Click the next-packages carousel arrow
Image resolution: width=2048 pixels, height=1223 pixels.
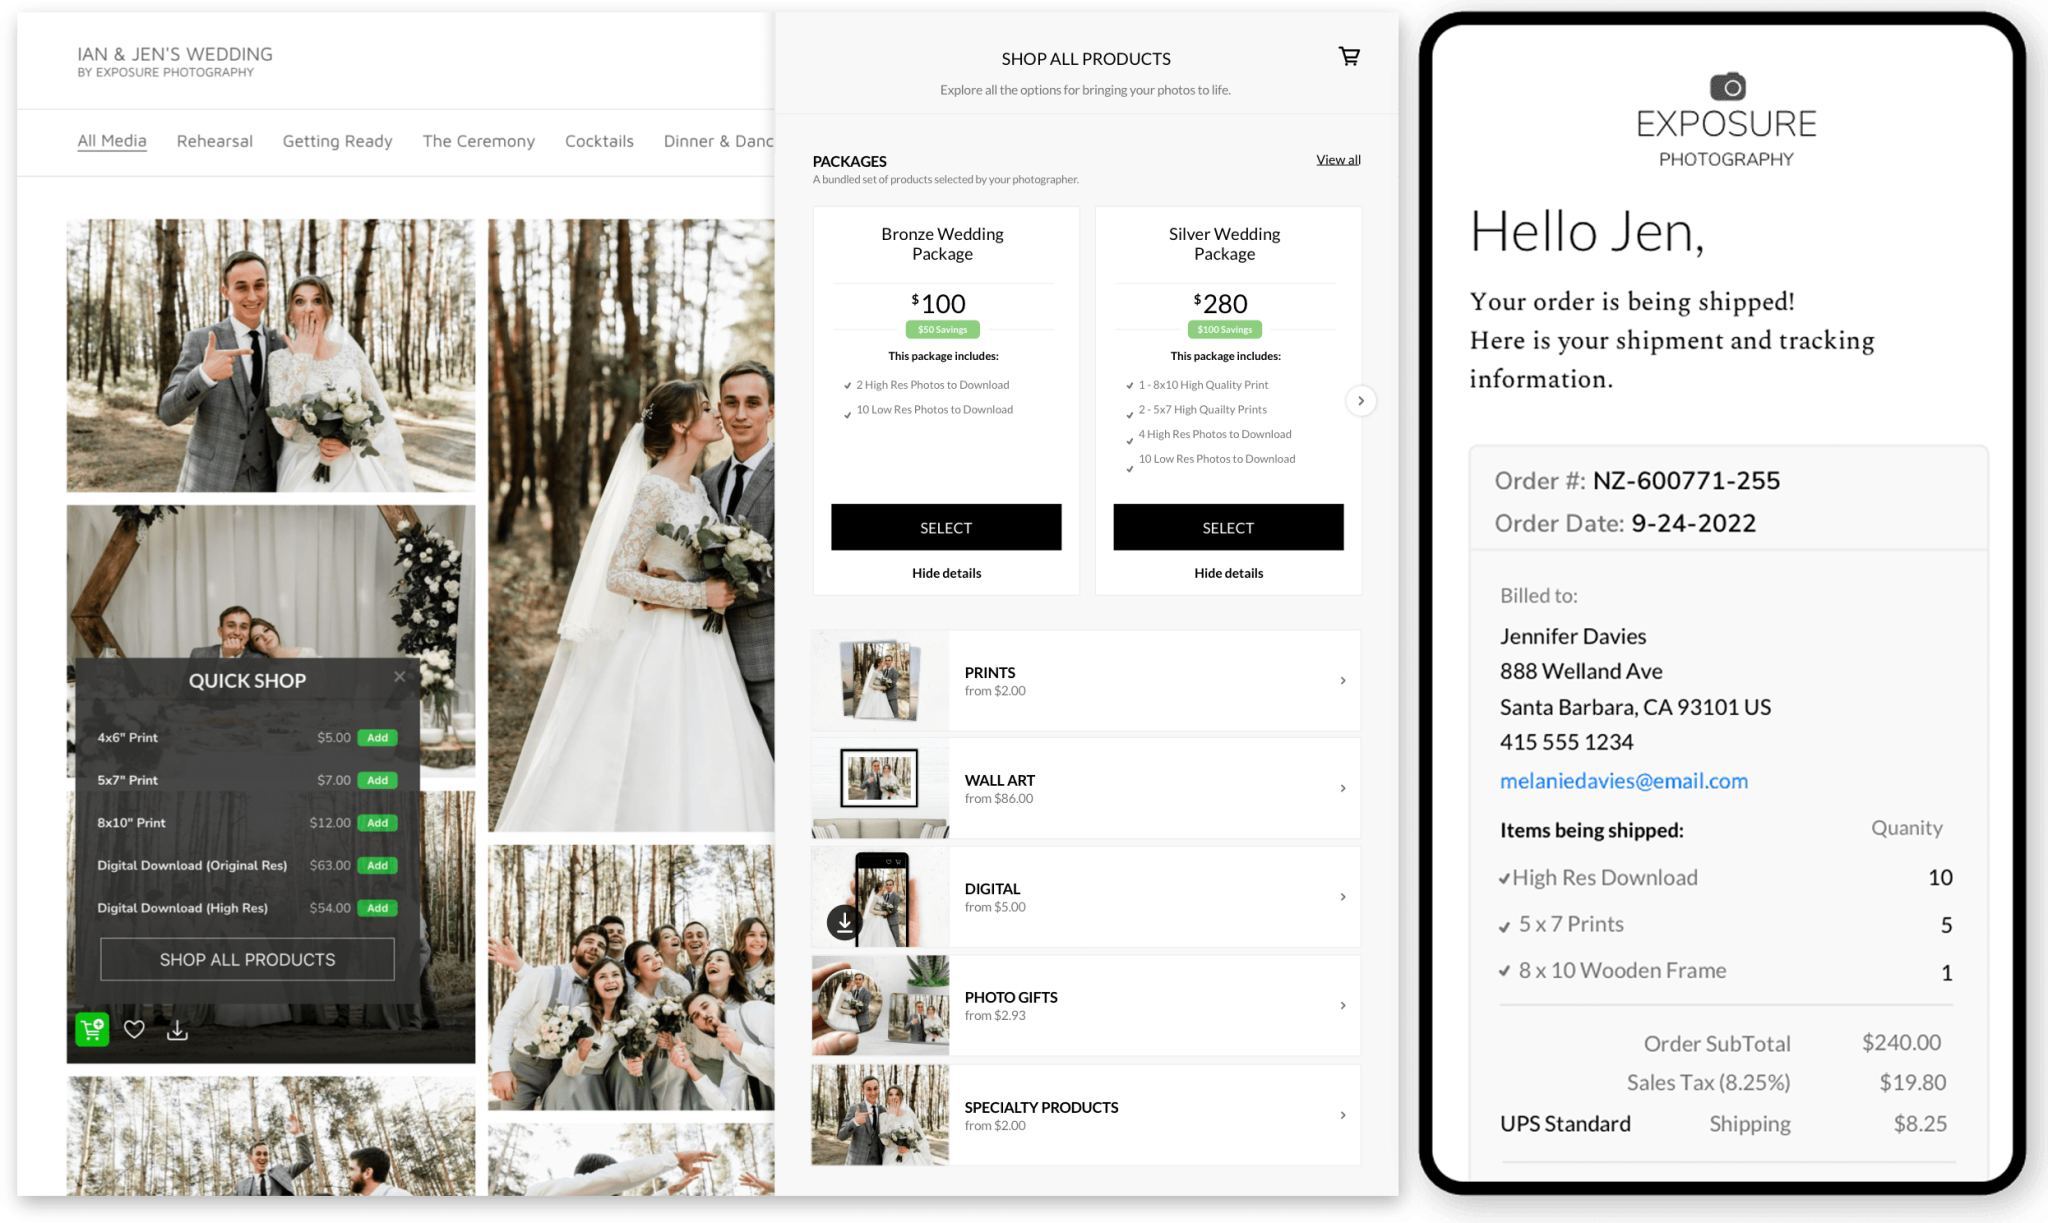(1361, 400)
